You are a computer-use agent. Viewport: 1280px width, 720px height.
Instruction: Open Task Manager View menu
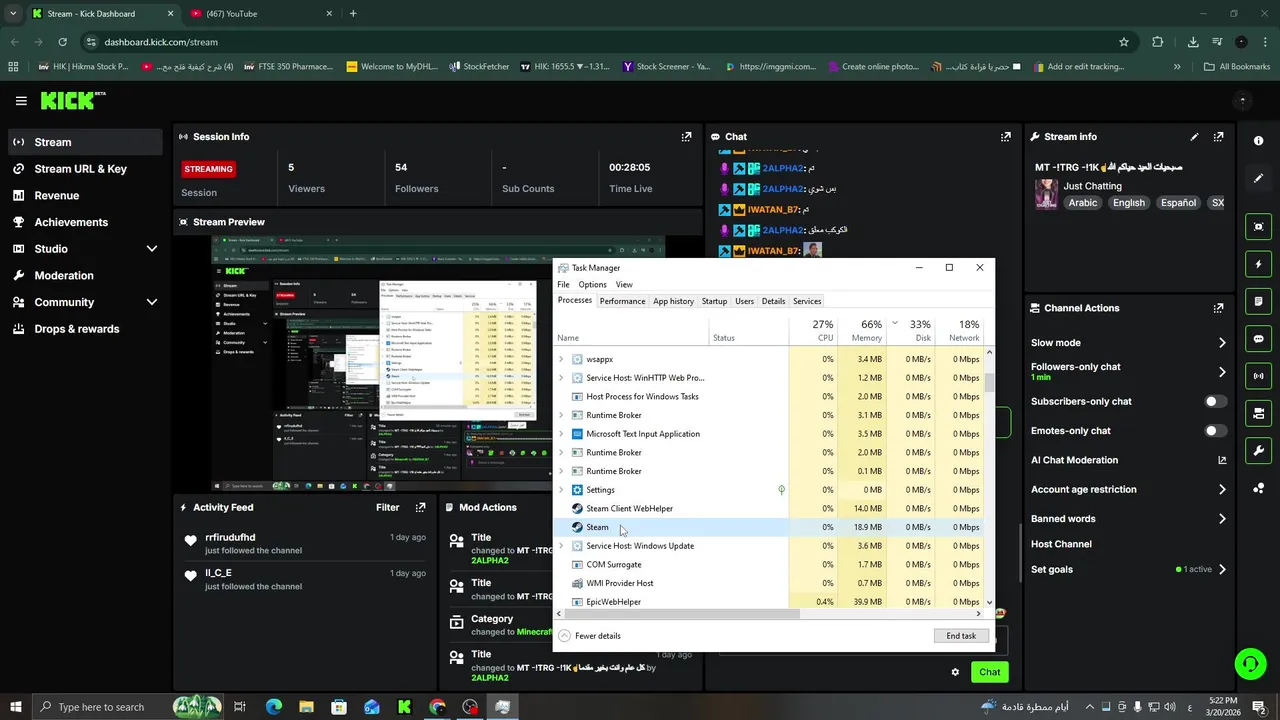[x=624, y=285]
